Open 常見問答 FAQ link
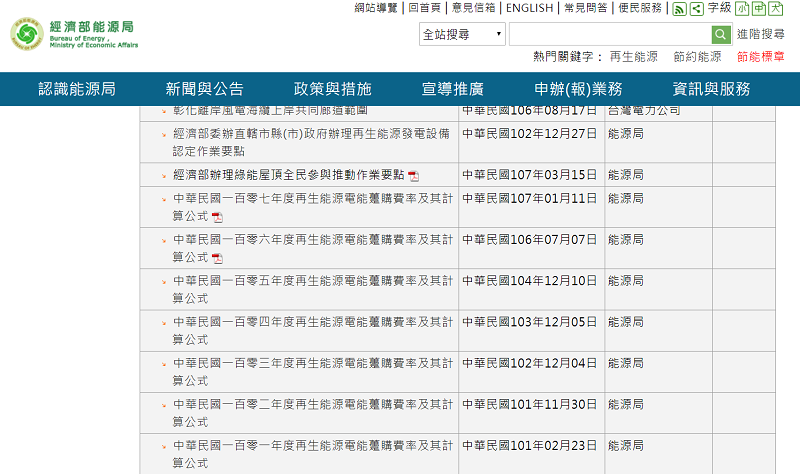 [x=586, y=8]
